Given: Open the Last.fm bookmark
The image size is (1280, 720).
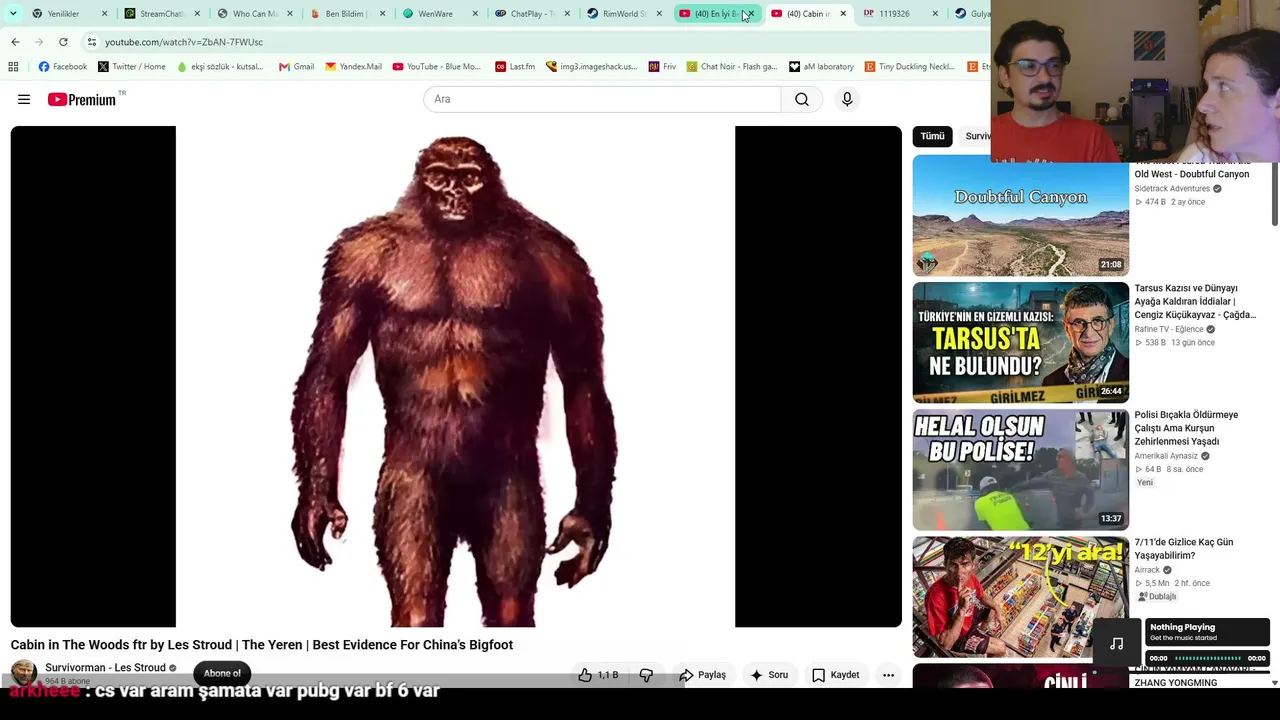Looking at the screenshot, I should click(514, 67).
